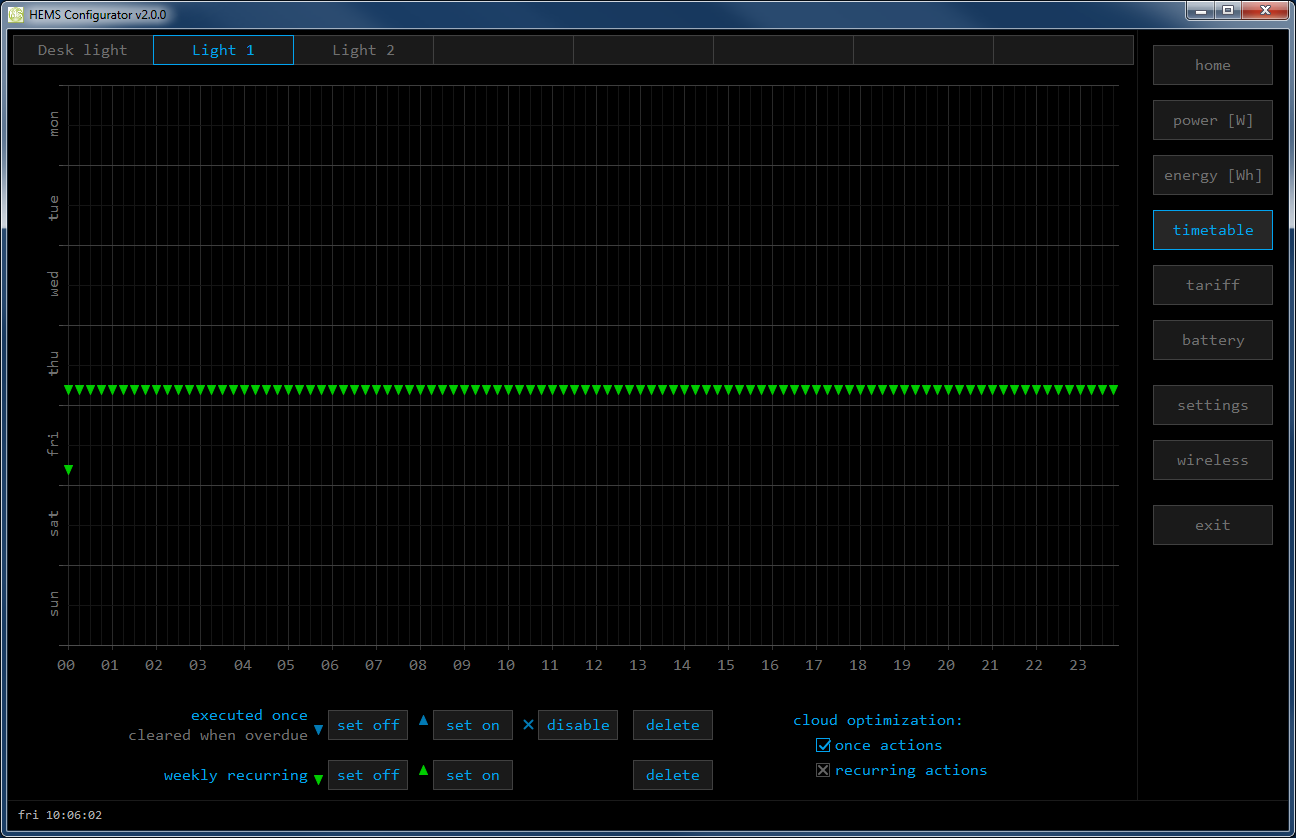The image size is (1296, 838).
Task: Click the green up-arrow recurring-on icon
Action: [423, 770]
